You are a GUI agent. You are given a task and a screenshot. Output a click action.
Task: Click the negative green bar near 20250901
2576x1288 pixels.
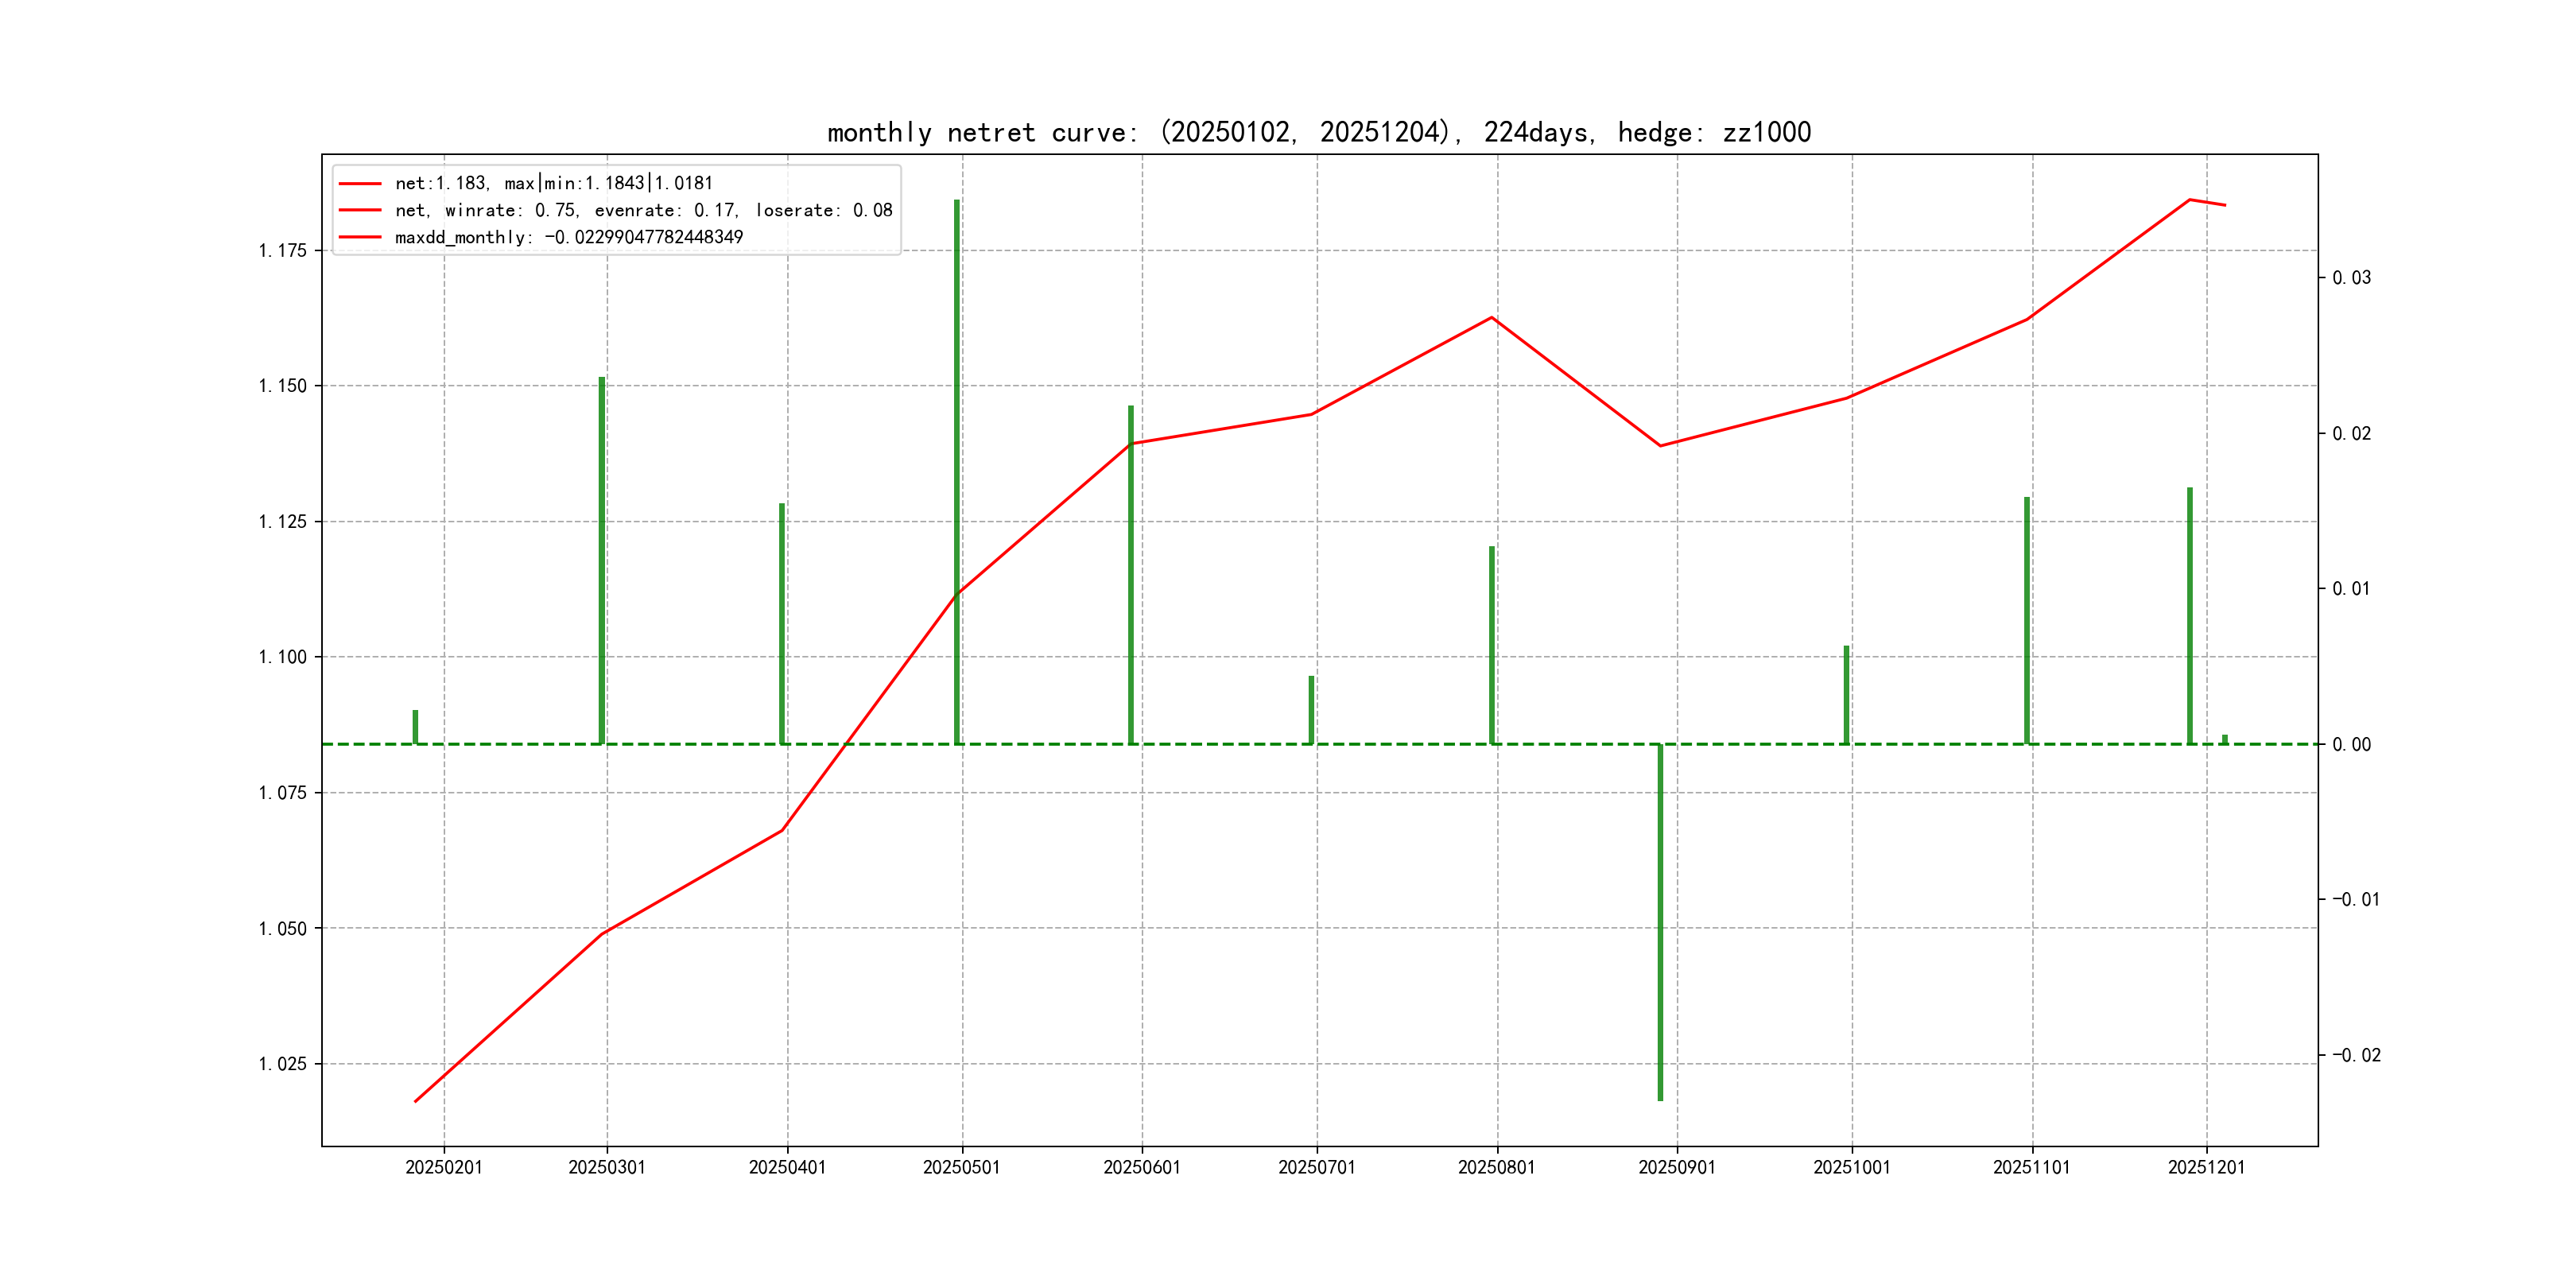[1660, 920]
